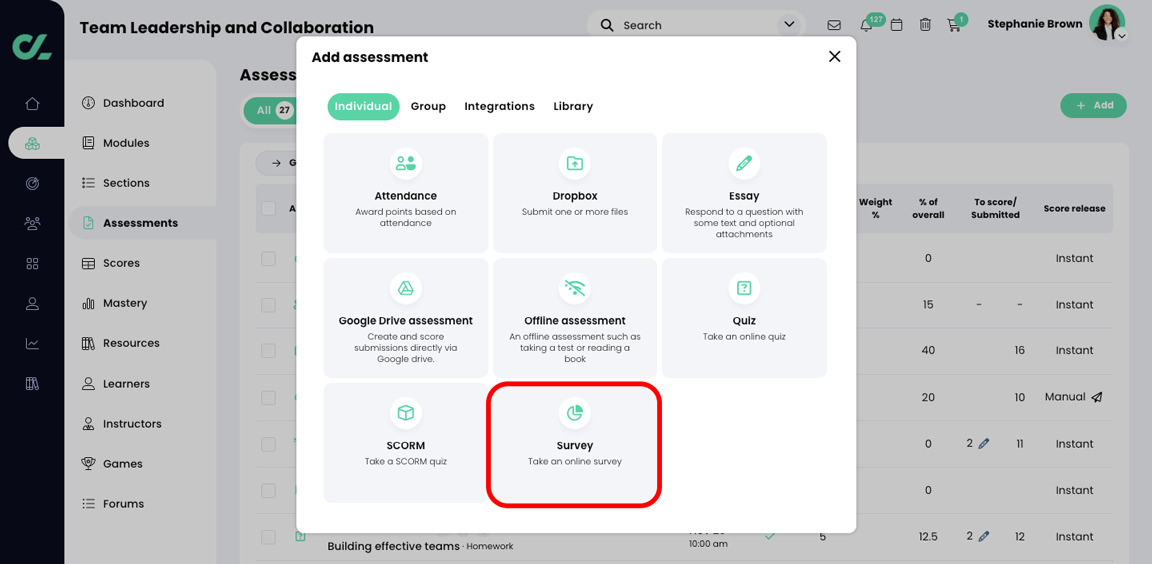
Task: Open the Learners page
Action: click(126, 383)
